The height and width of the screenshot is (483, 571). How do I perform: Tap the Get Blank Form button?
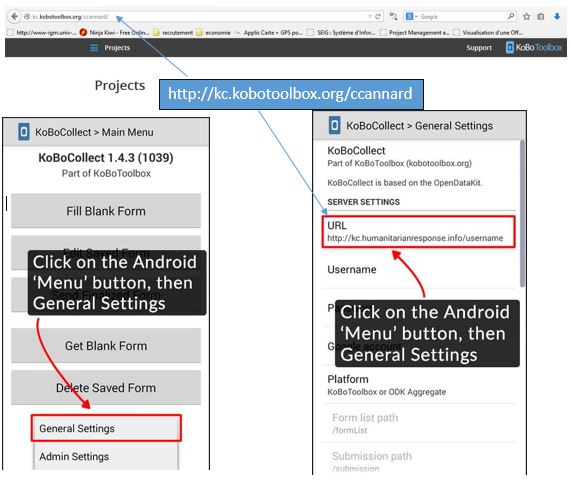(x=106, y=346)
